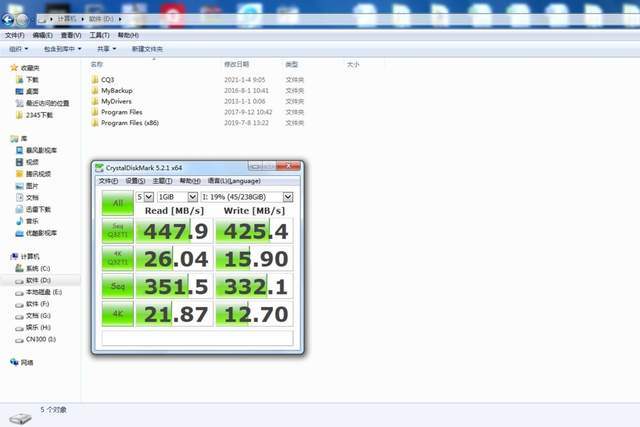Expand the target drive I: dropdown
Screen dimensions: 640x427
(247, 197)
